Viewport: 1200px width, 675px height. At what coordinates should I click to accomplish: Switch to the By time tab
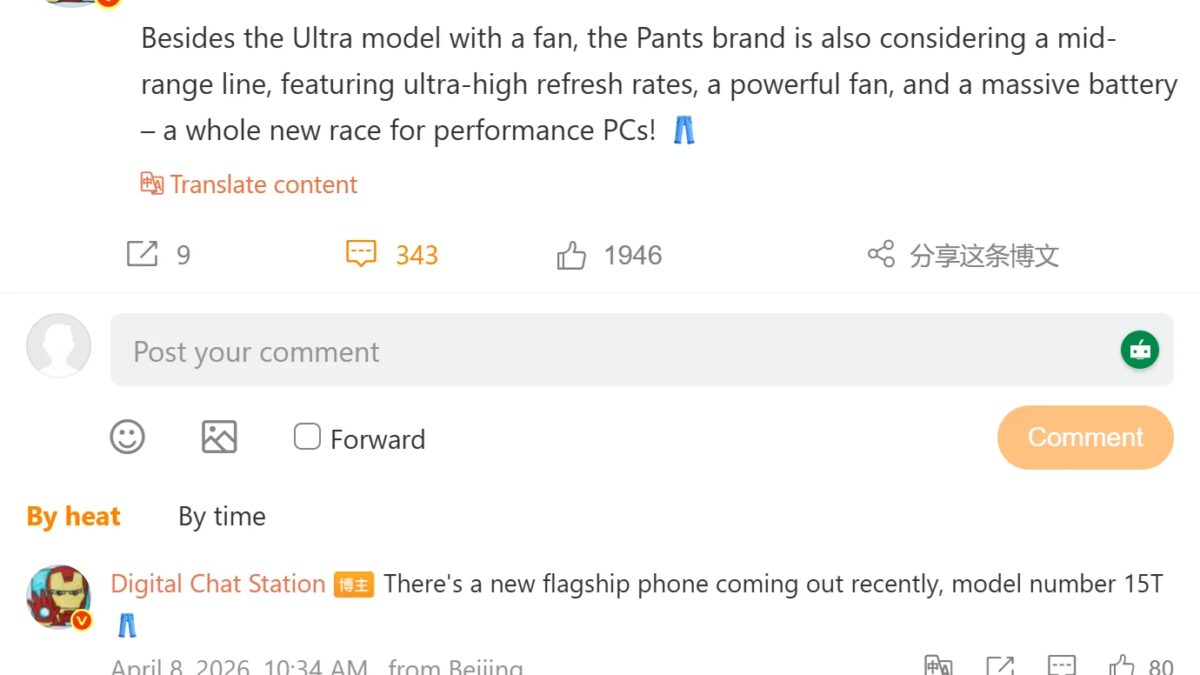(x=222, y=516)
